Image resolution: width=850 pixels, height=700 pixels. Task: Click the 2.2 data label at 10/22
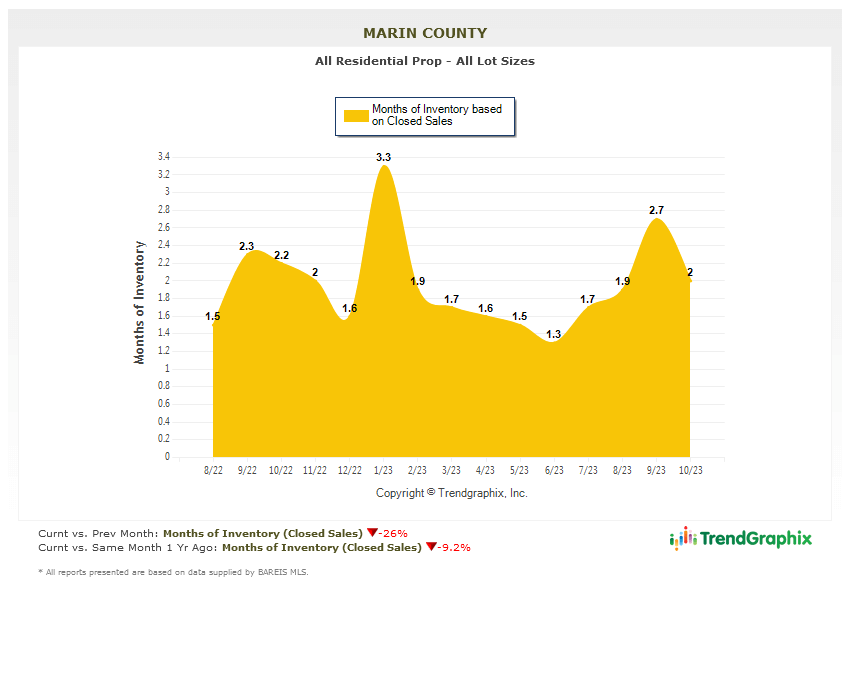(x=281, y=255)
